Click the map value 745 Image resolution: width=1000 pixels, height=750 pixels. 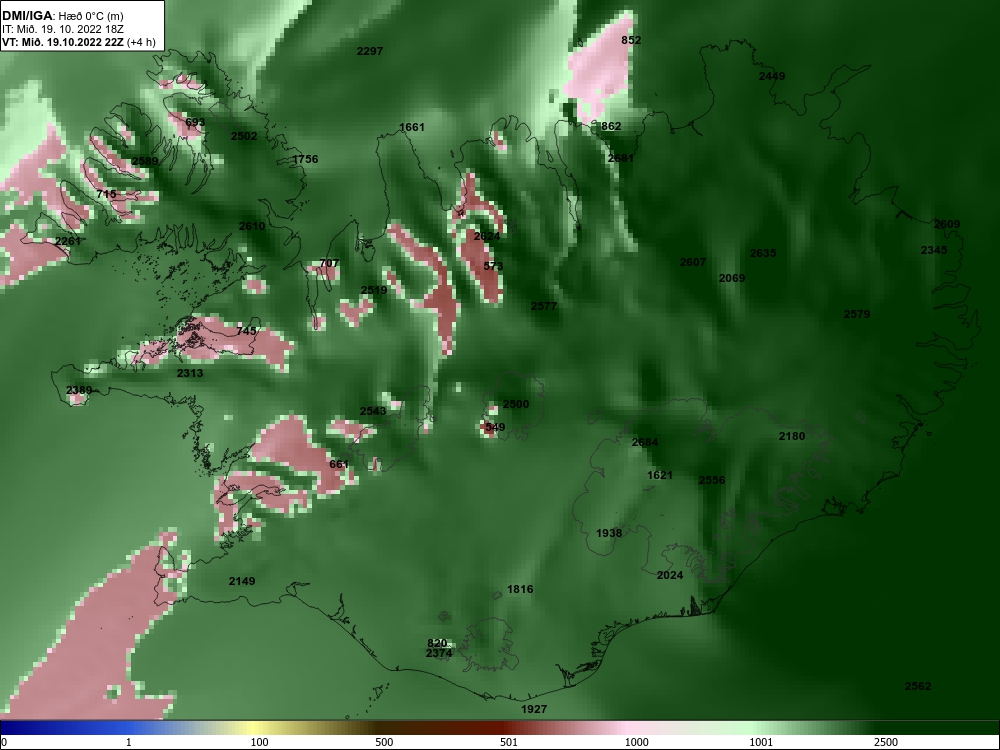[246, 331]
